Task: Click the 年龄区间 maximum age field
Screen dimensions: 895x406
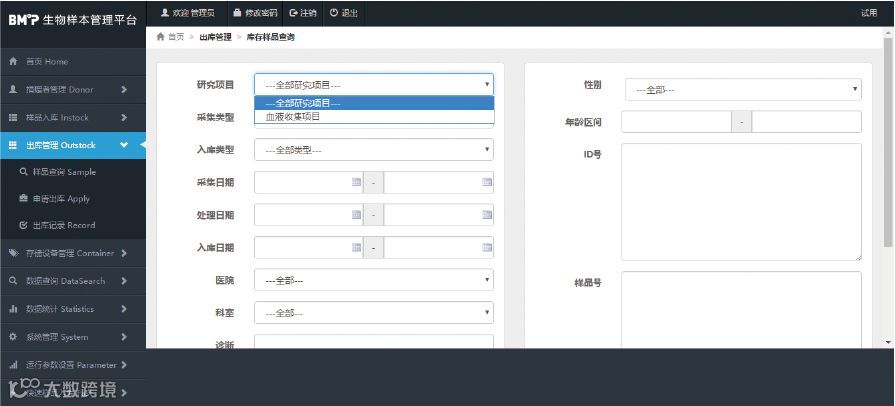Action: click(807, 122)
